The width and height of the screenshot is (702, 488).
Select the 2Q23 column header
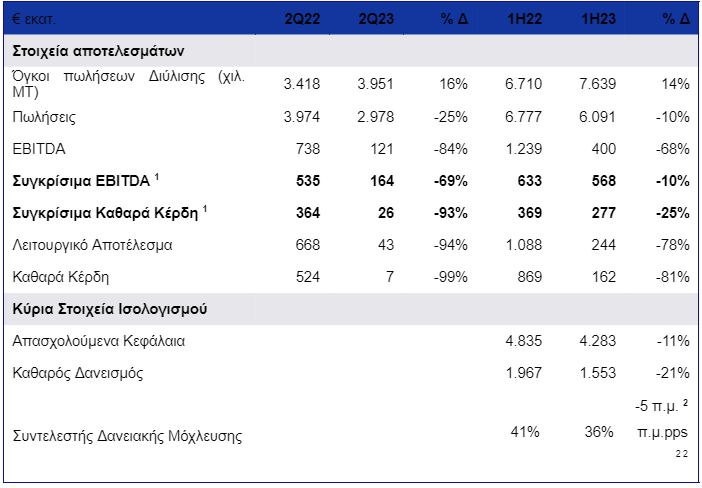376,19
